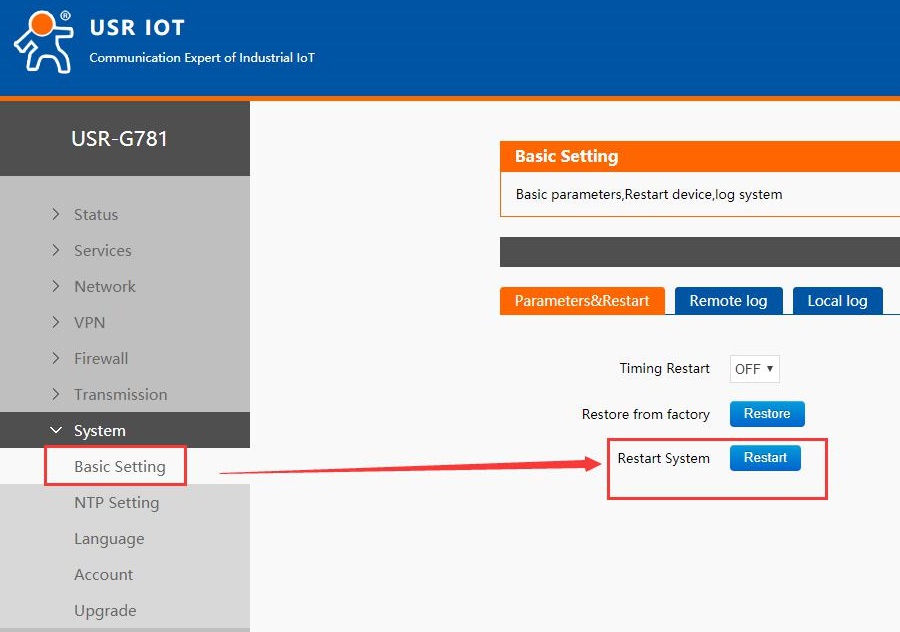
Task: Click 'Communication Expert of Industrial IoT' tagline
Action: point(202,57)
